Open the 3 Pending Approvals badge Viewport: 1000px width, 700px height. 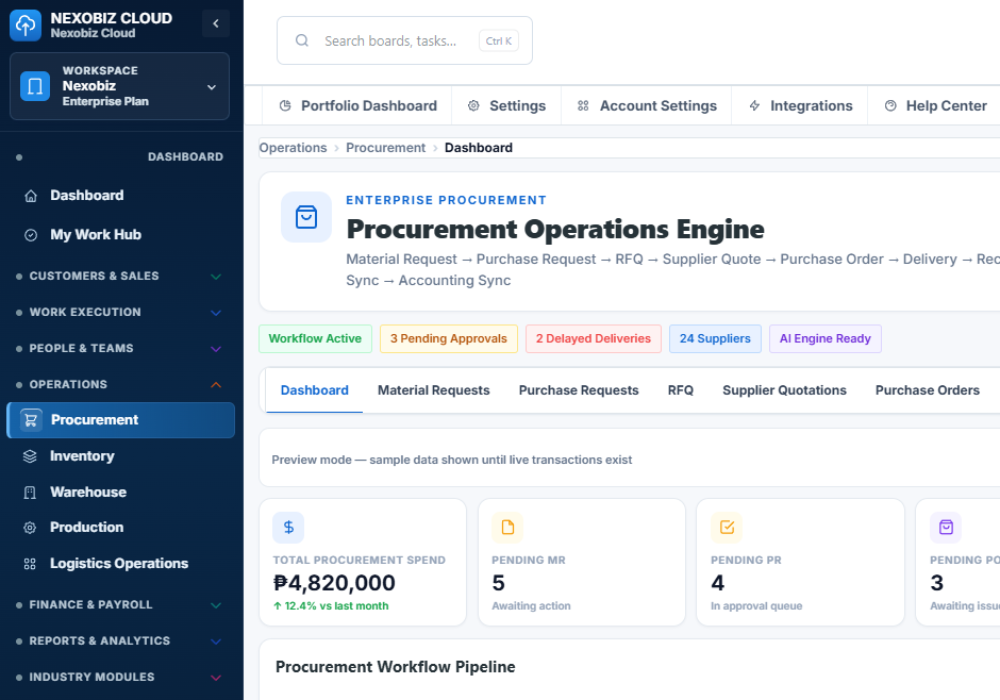(x=449, y=339)
